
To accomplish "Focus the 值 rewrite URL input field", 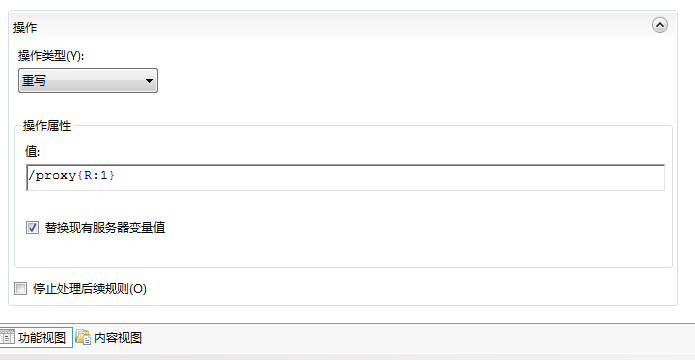I will click(x=345, y=177).
